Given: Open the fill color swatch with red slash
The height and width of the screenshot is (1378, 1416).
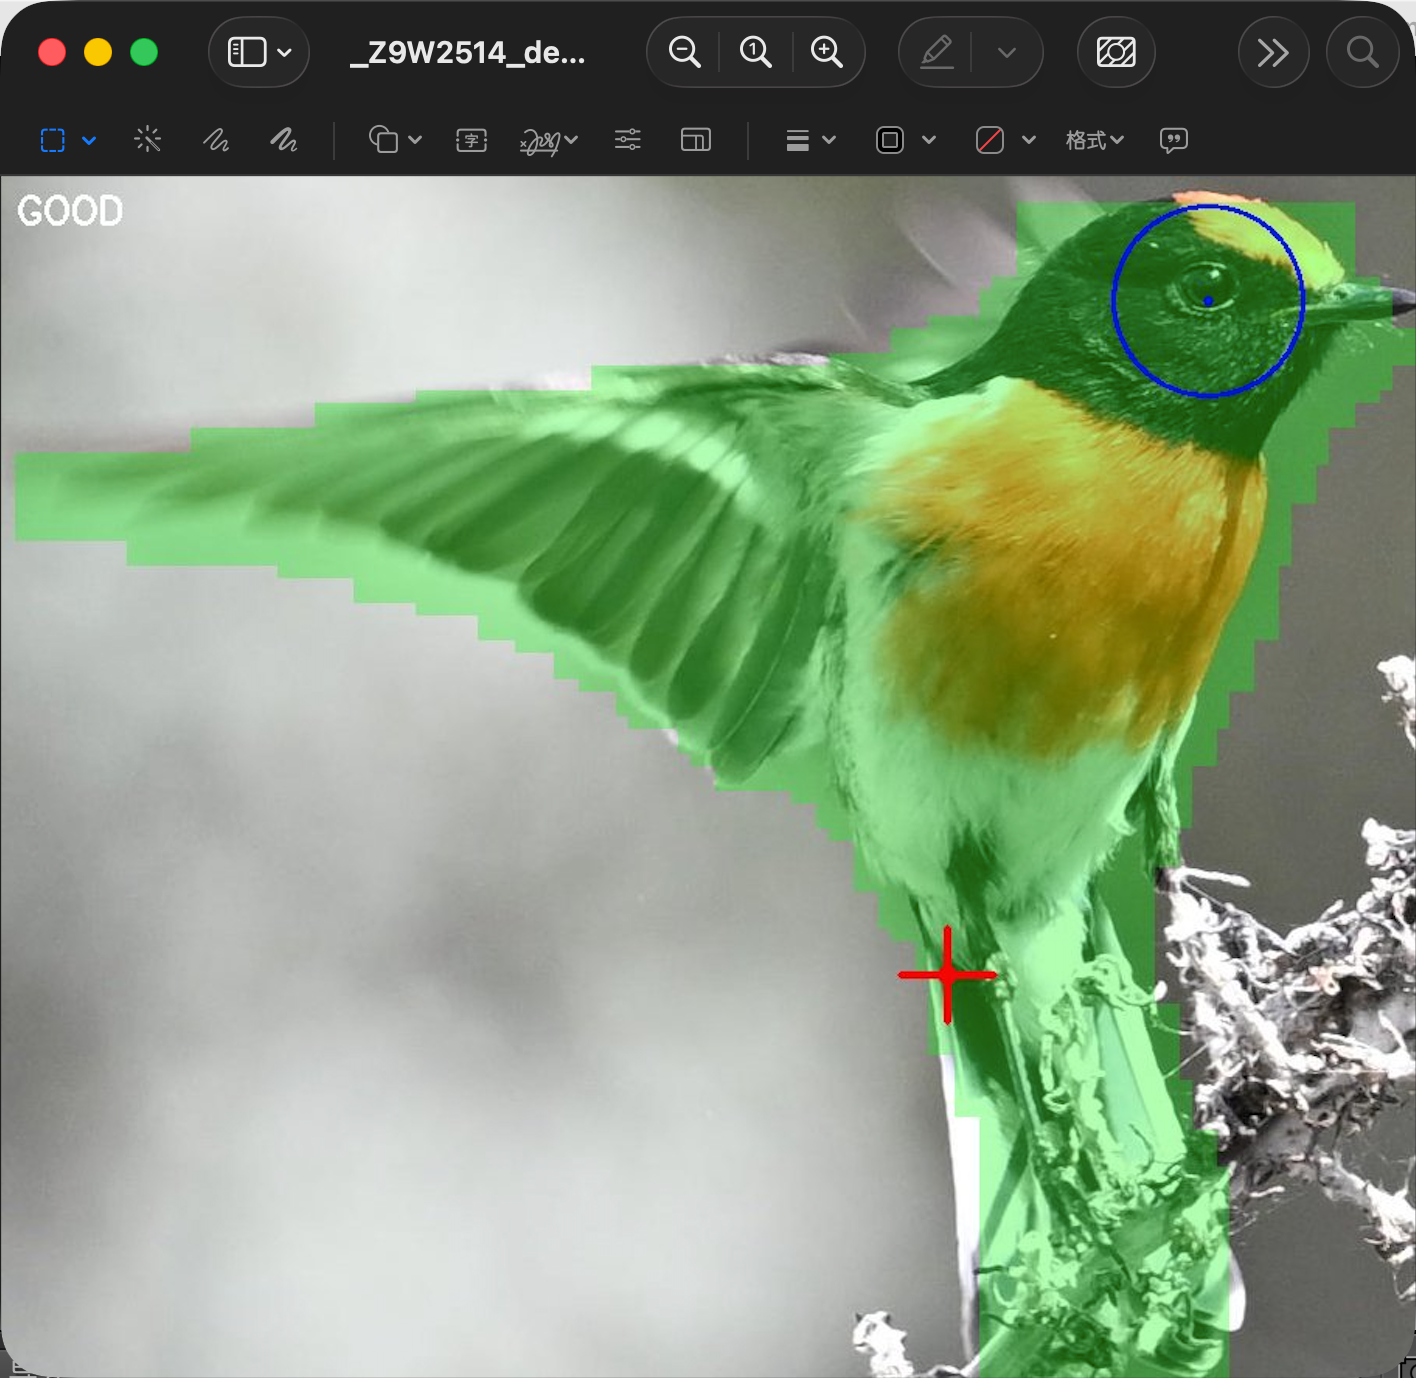Looking at the screenshot, I should tap(990, 140).
